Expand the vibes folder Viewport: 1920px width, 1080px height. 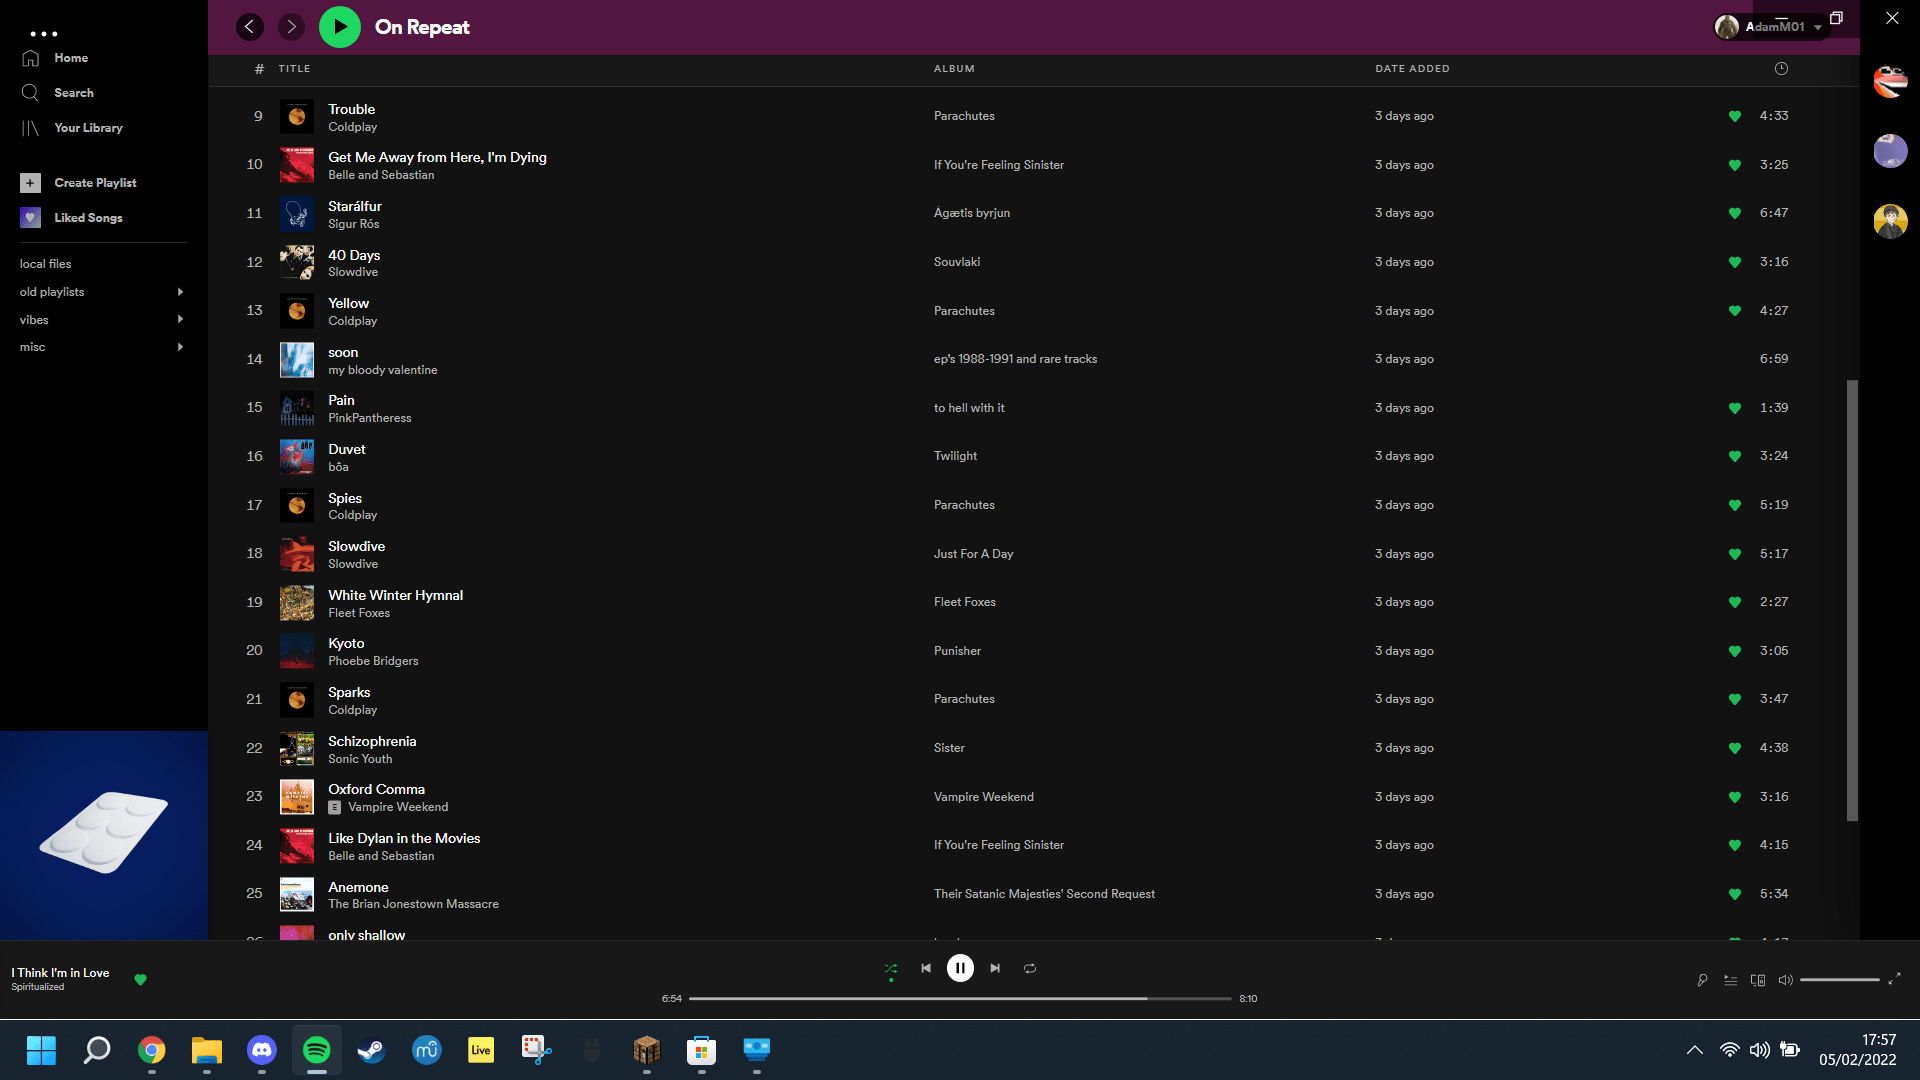180,319
